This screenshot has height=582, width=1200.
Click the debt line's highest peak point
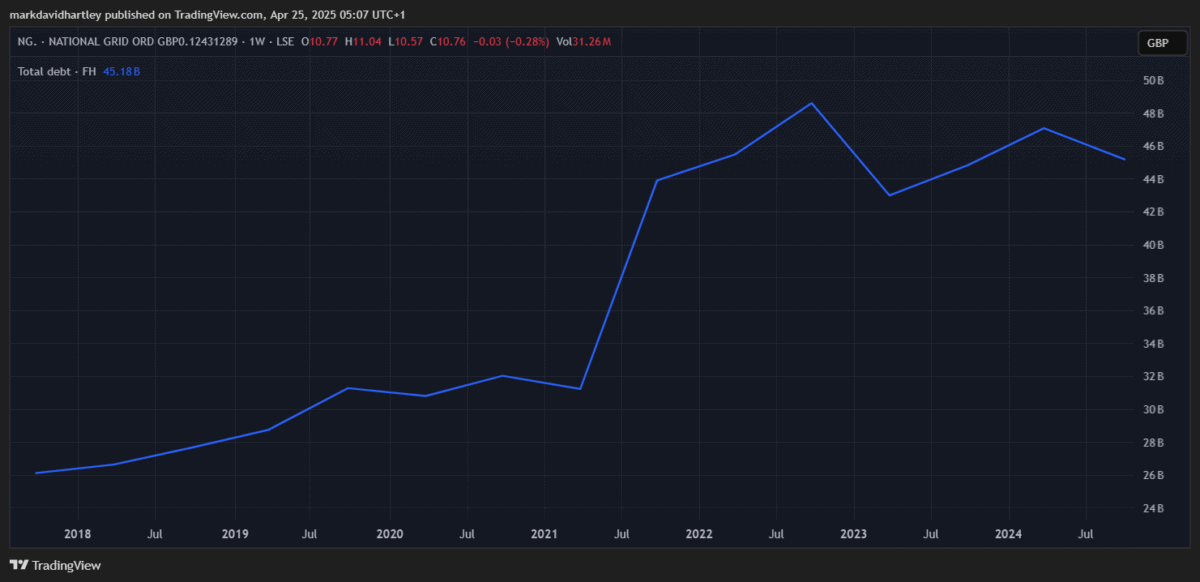pyautogui.click(x=811, y=103)
